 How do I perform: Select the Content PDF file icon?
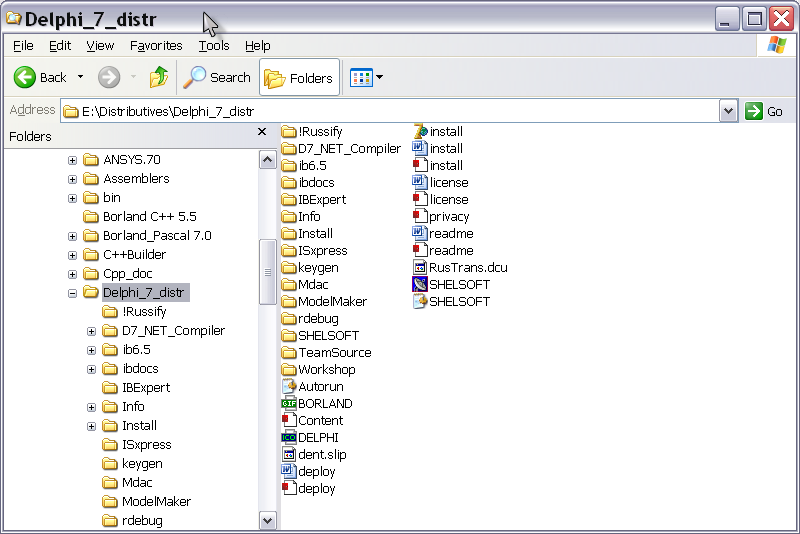(289, 420)
